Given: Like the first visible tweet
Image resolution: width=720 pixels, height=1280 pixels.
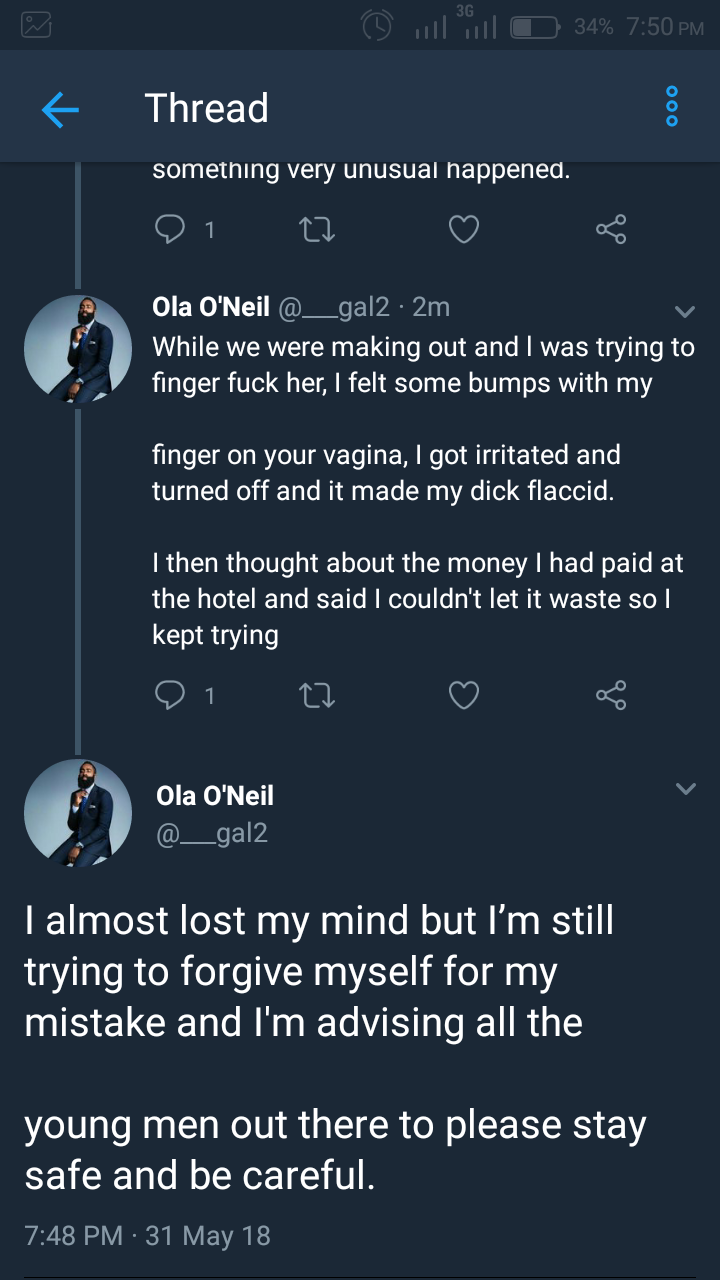Looking at the screenshot, I should pos(463,231).
